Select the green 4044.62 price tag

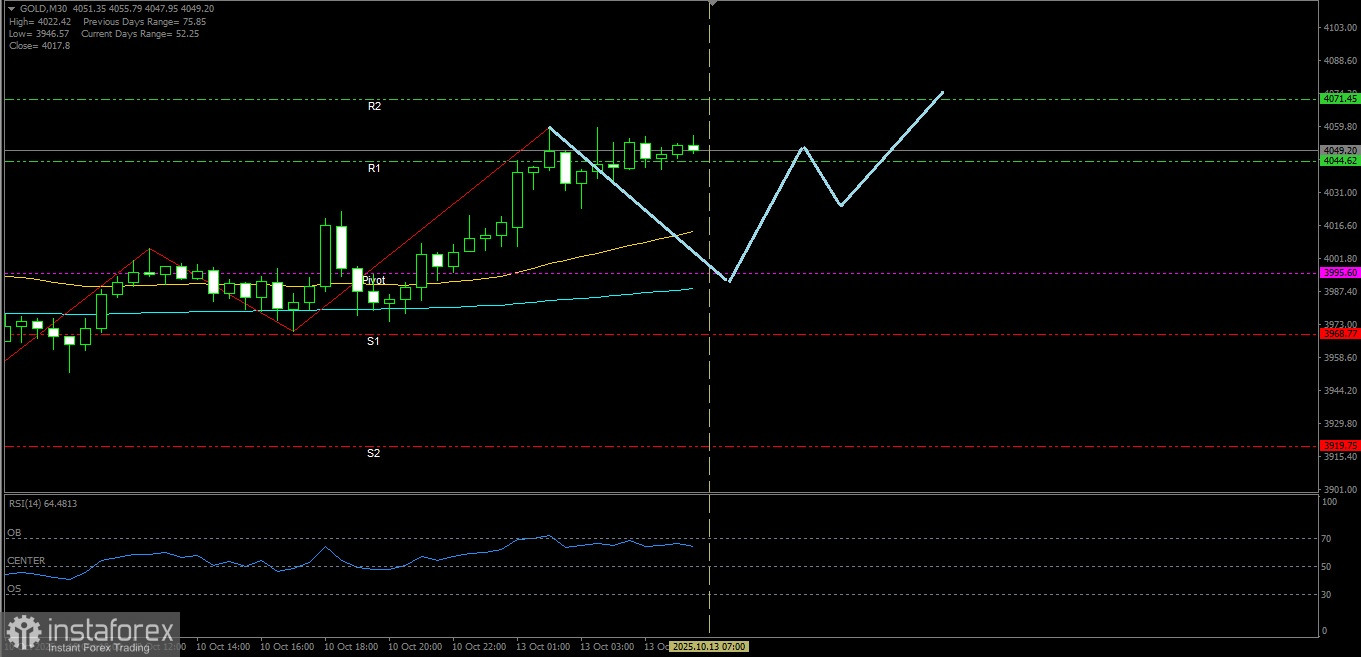coord(1339,160)
